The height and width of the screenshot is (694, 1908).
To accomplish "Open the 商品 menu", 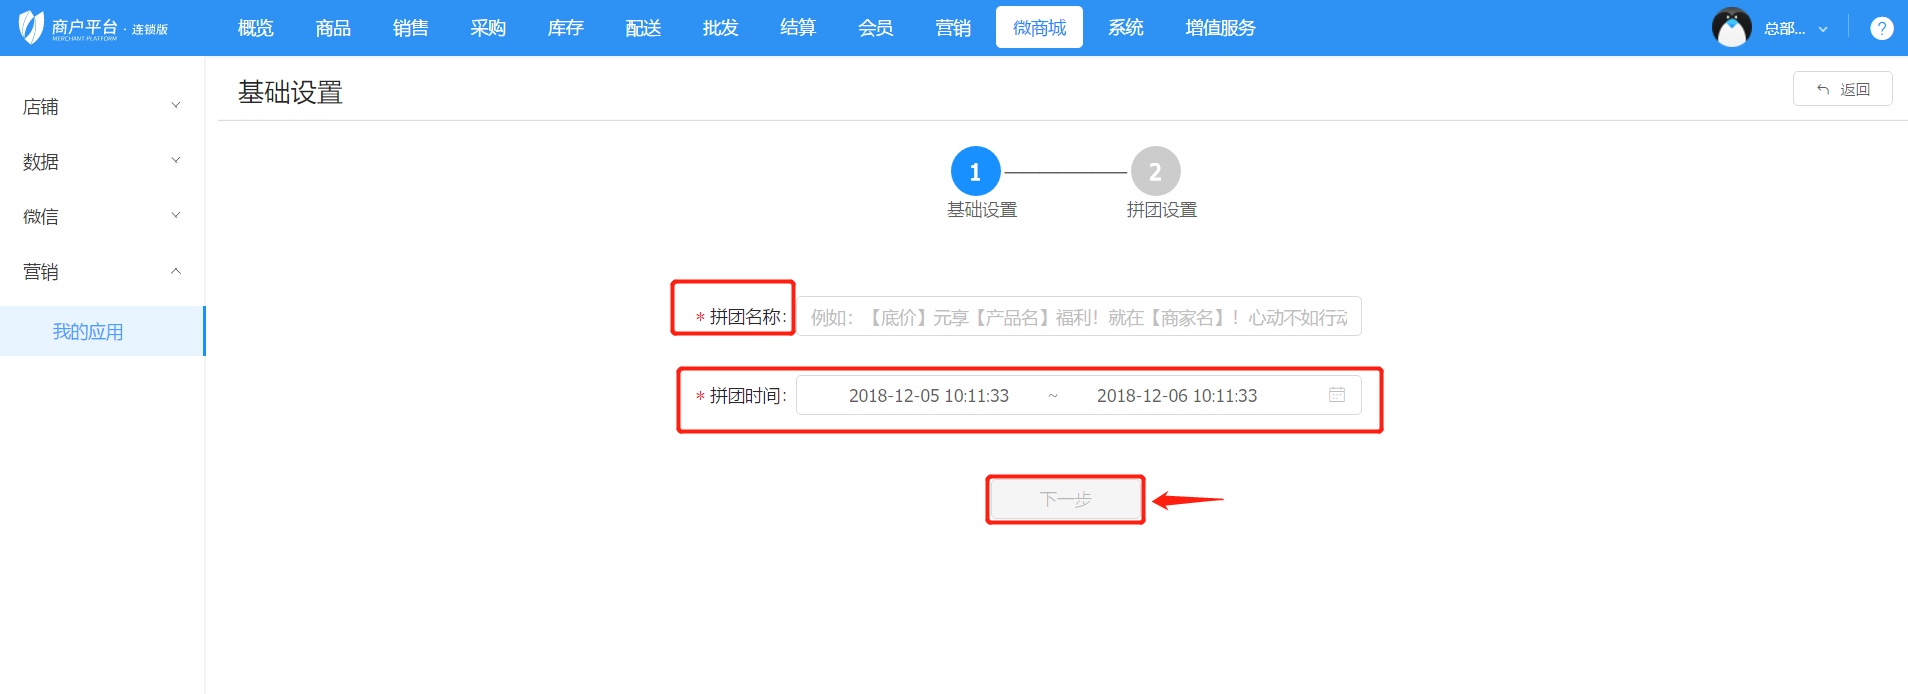I will coord(333,28).
